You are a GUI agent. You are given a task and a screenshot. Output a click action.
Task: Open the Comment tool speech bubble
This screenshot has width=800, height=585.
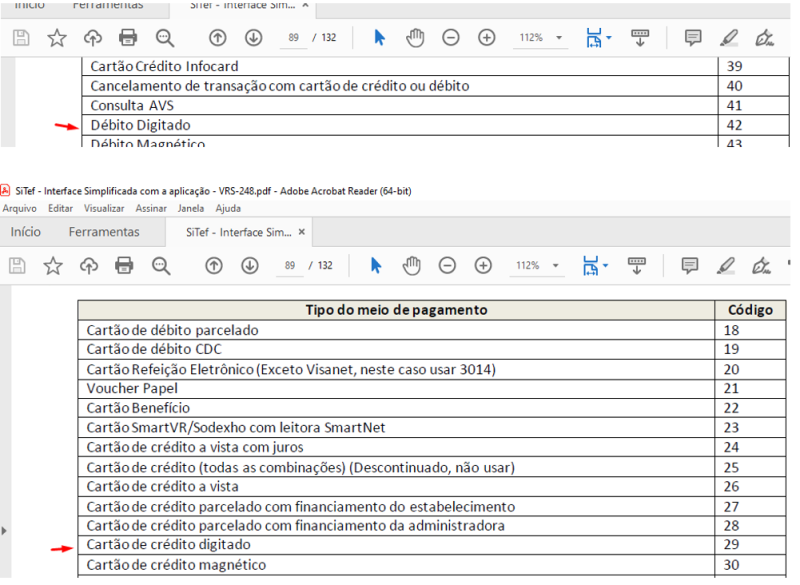pos(688,266)
